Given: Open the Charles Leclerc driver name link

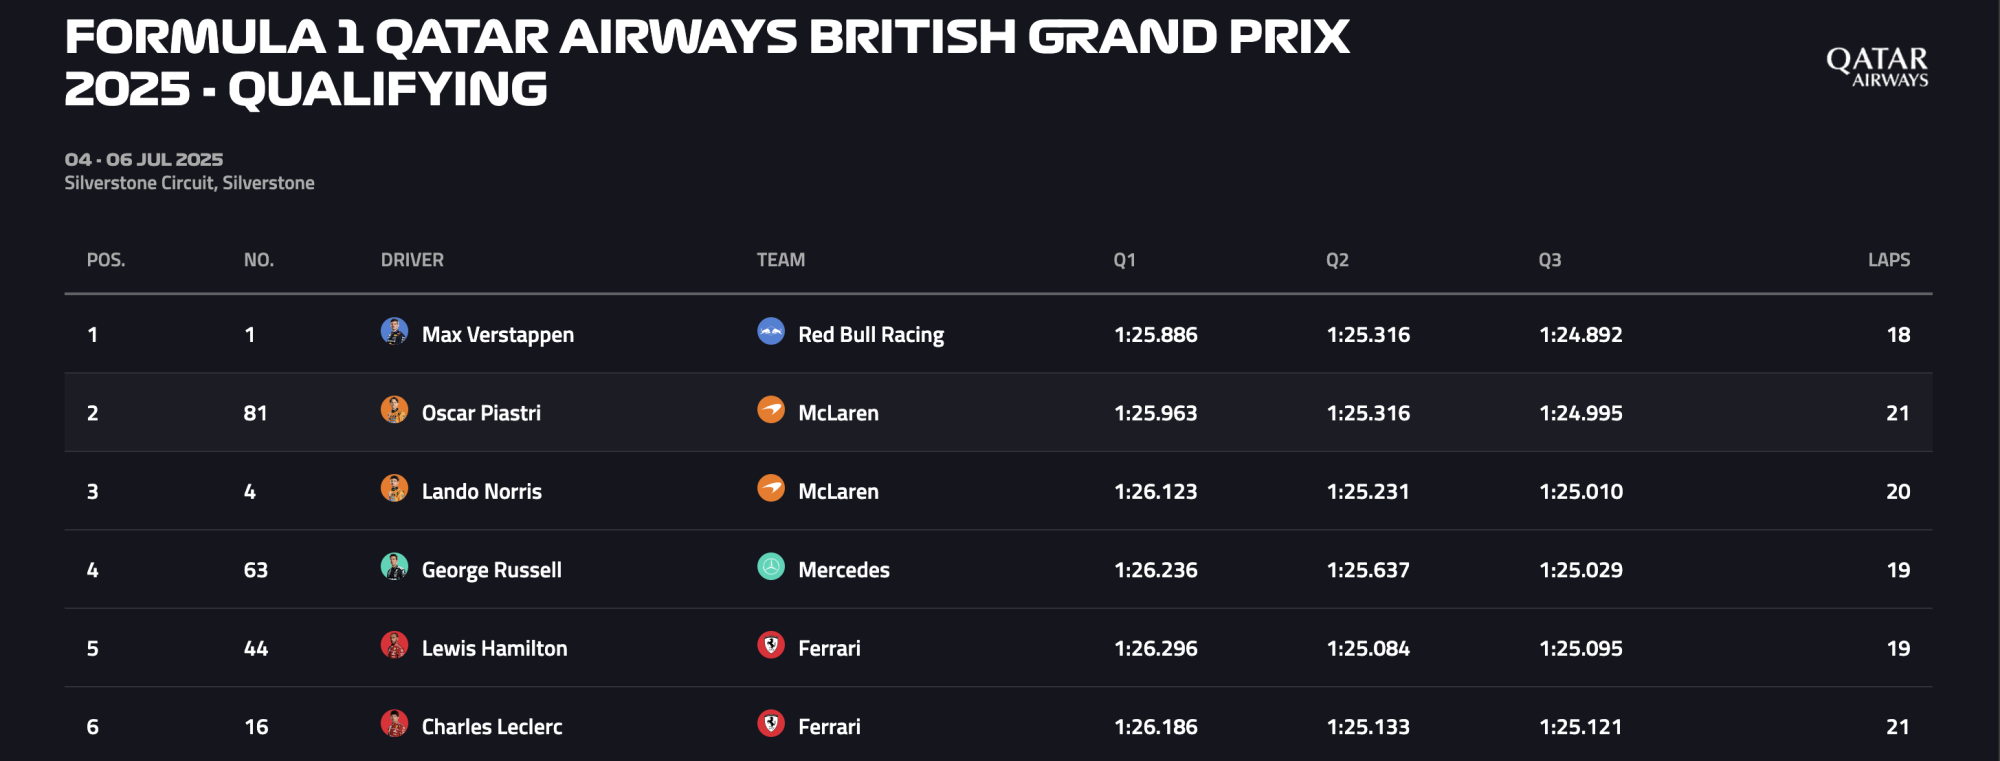Looking at the screenshot, I should [492, 727].
